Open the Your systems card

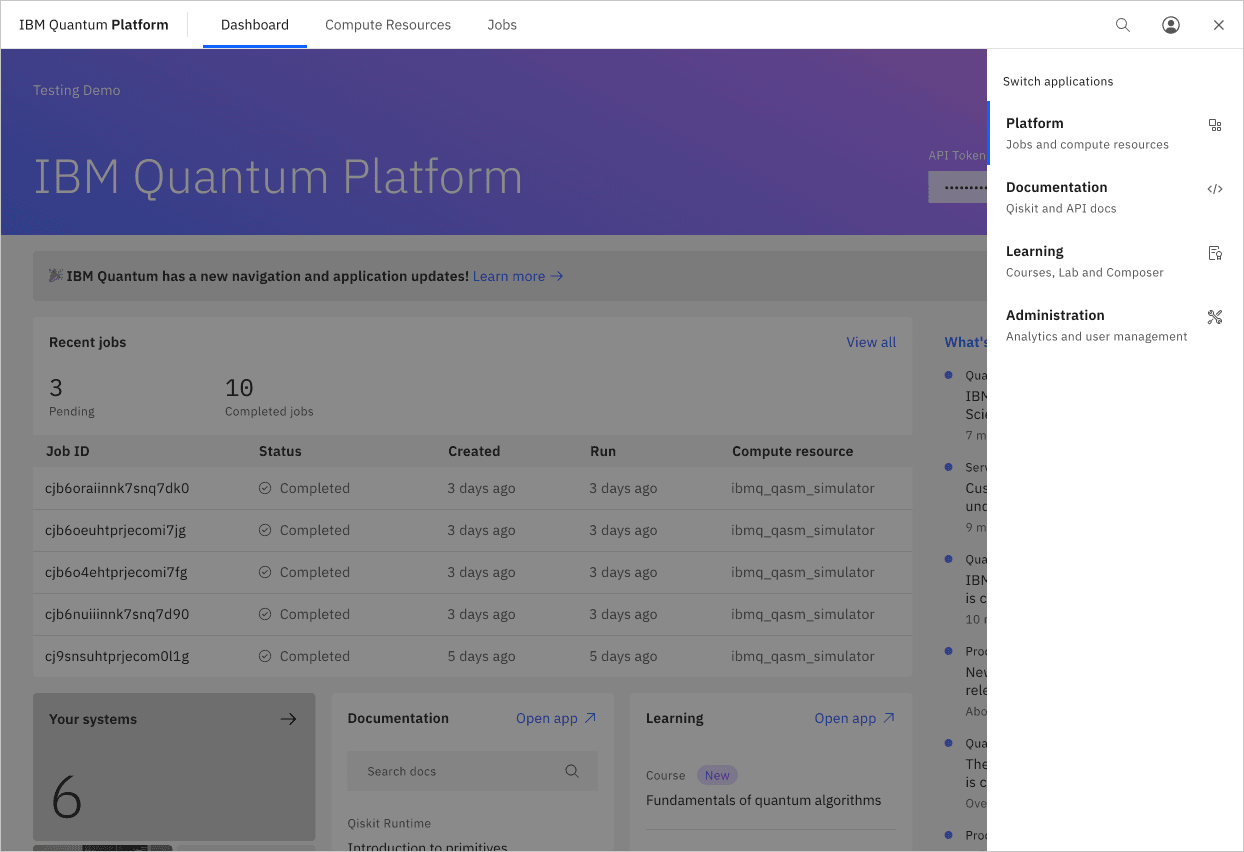click(x=174, y=767)
